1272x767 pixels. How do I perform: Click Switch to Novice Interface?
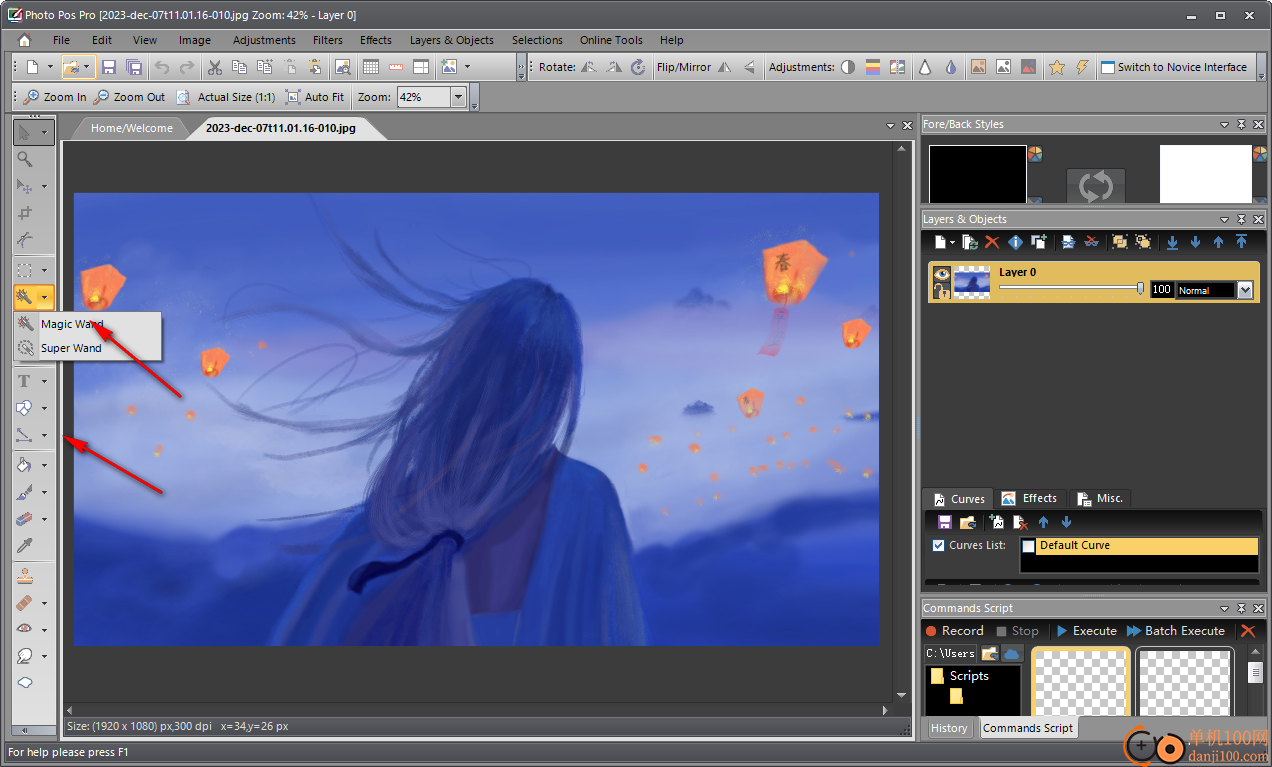(x=1174, y=67)
